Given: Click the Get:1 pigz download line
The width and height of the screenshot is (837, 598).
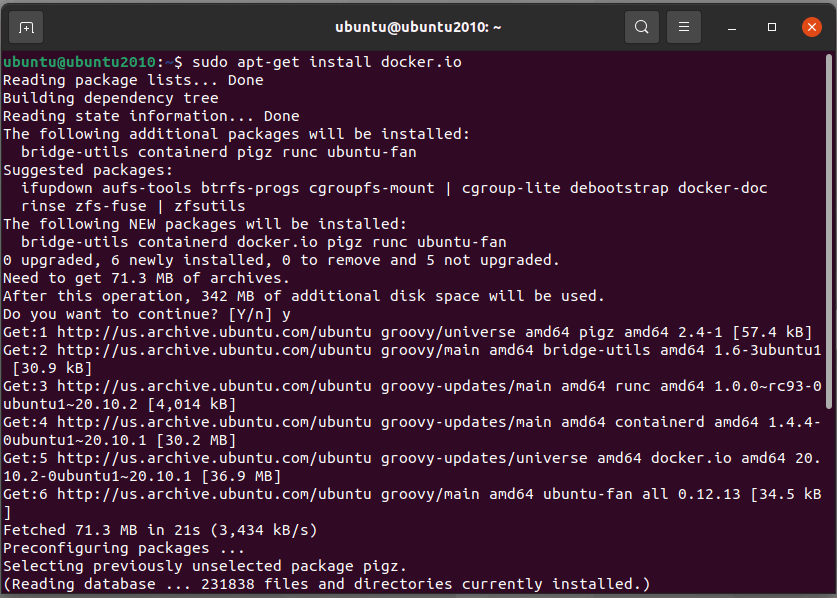Looking at the screenshot, I should (407, 332).
